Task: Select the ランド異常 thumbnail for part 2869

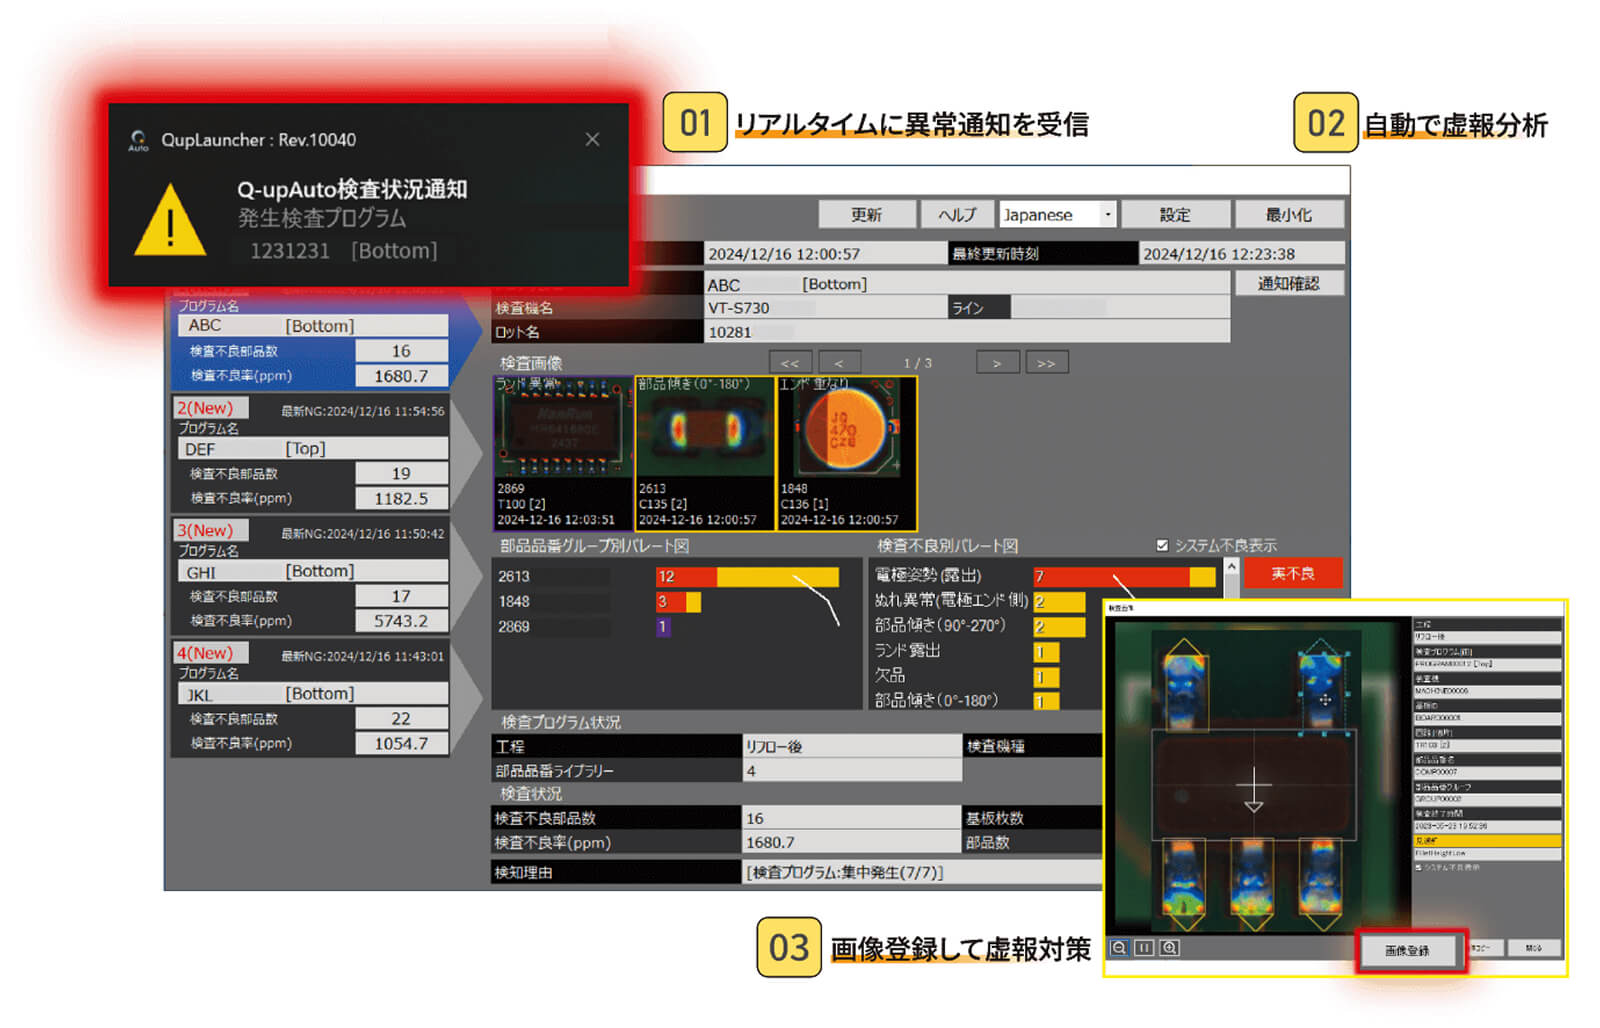Action: (563, 453)
